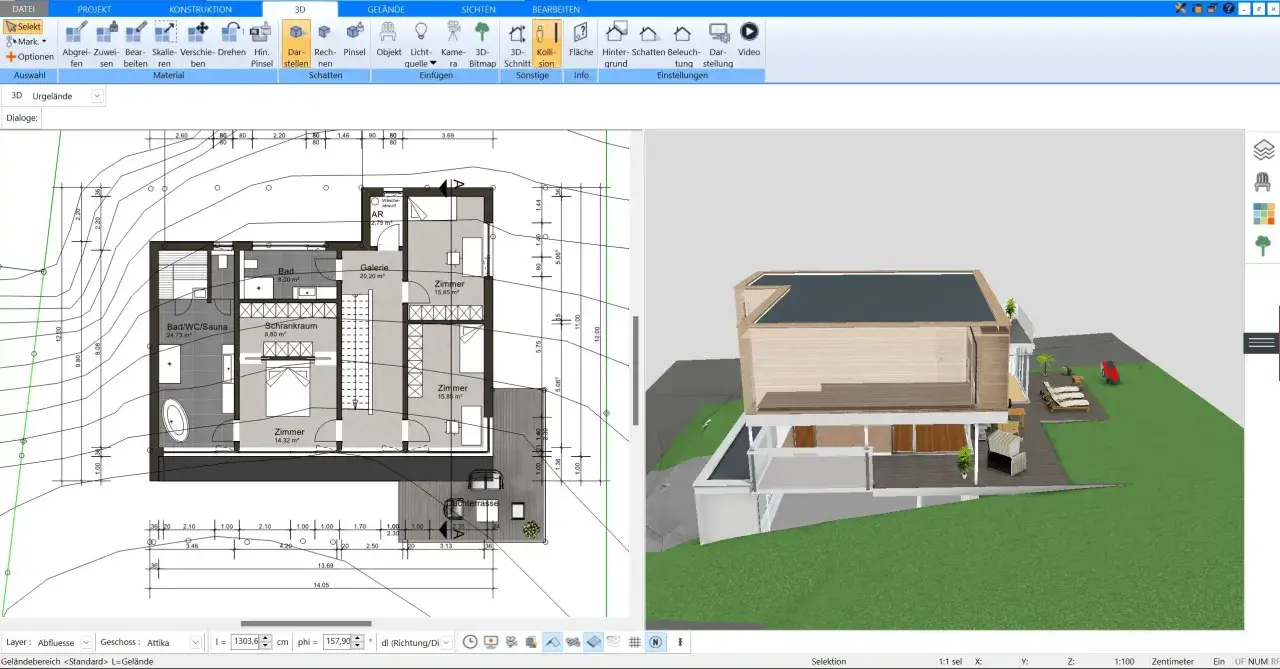
Task: Edit the length l input field
Action: [x=244, y=642]
